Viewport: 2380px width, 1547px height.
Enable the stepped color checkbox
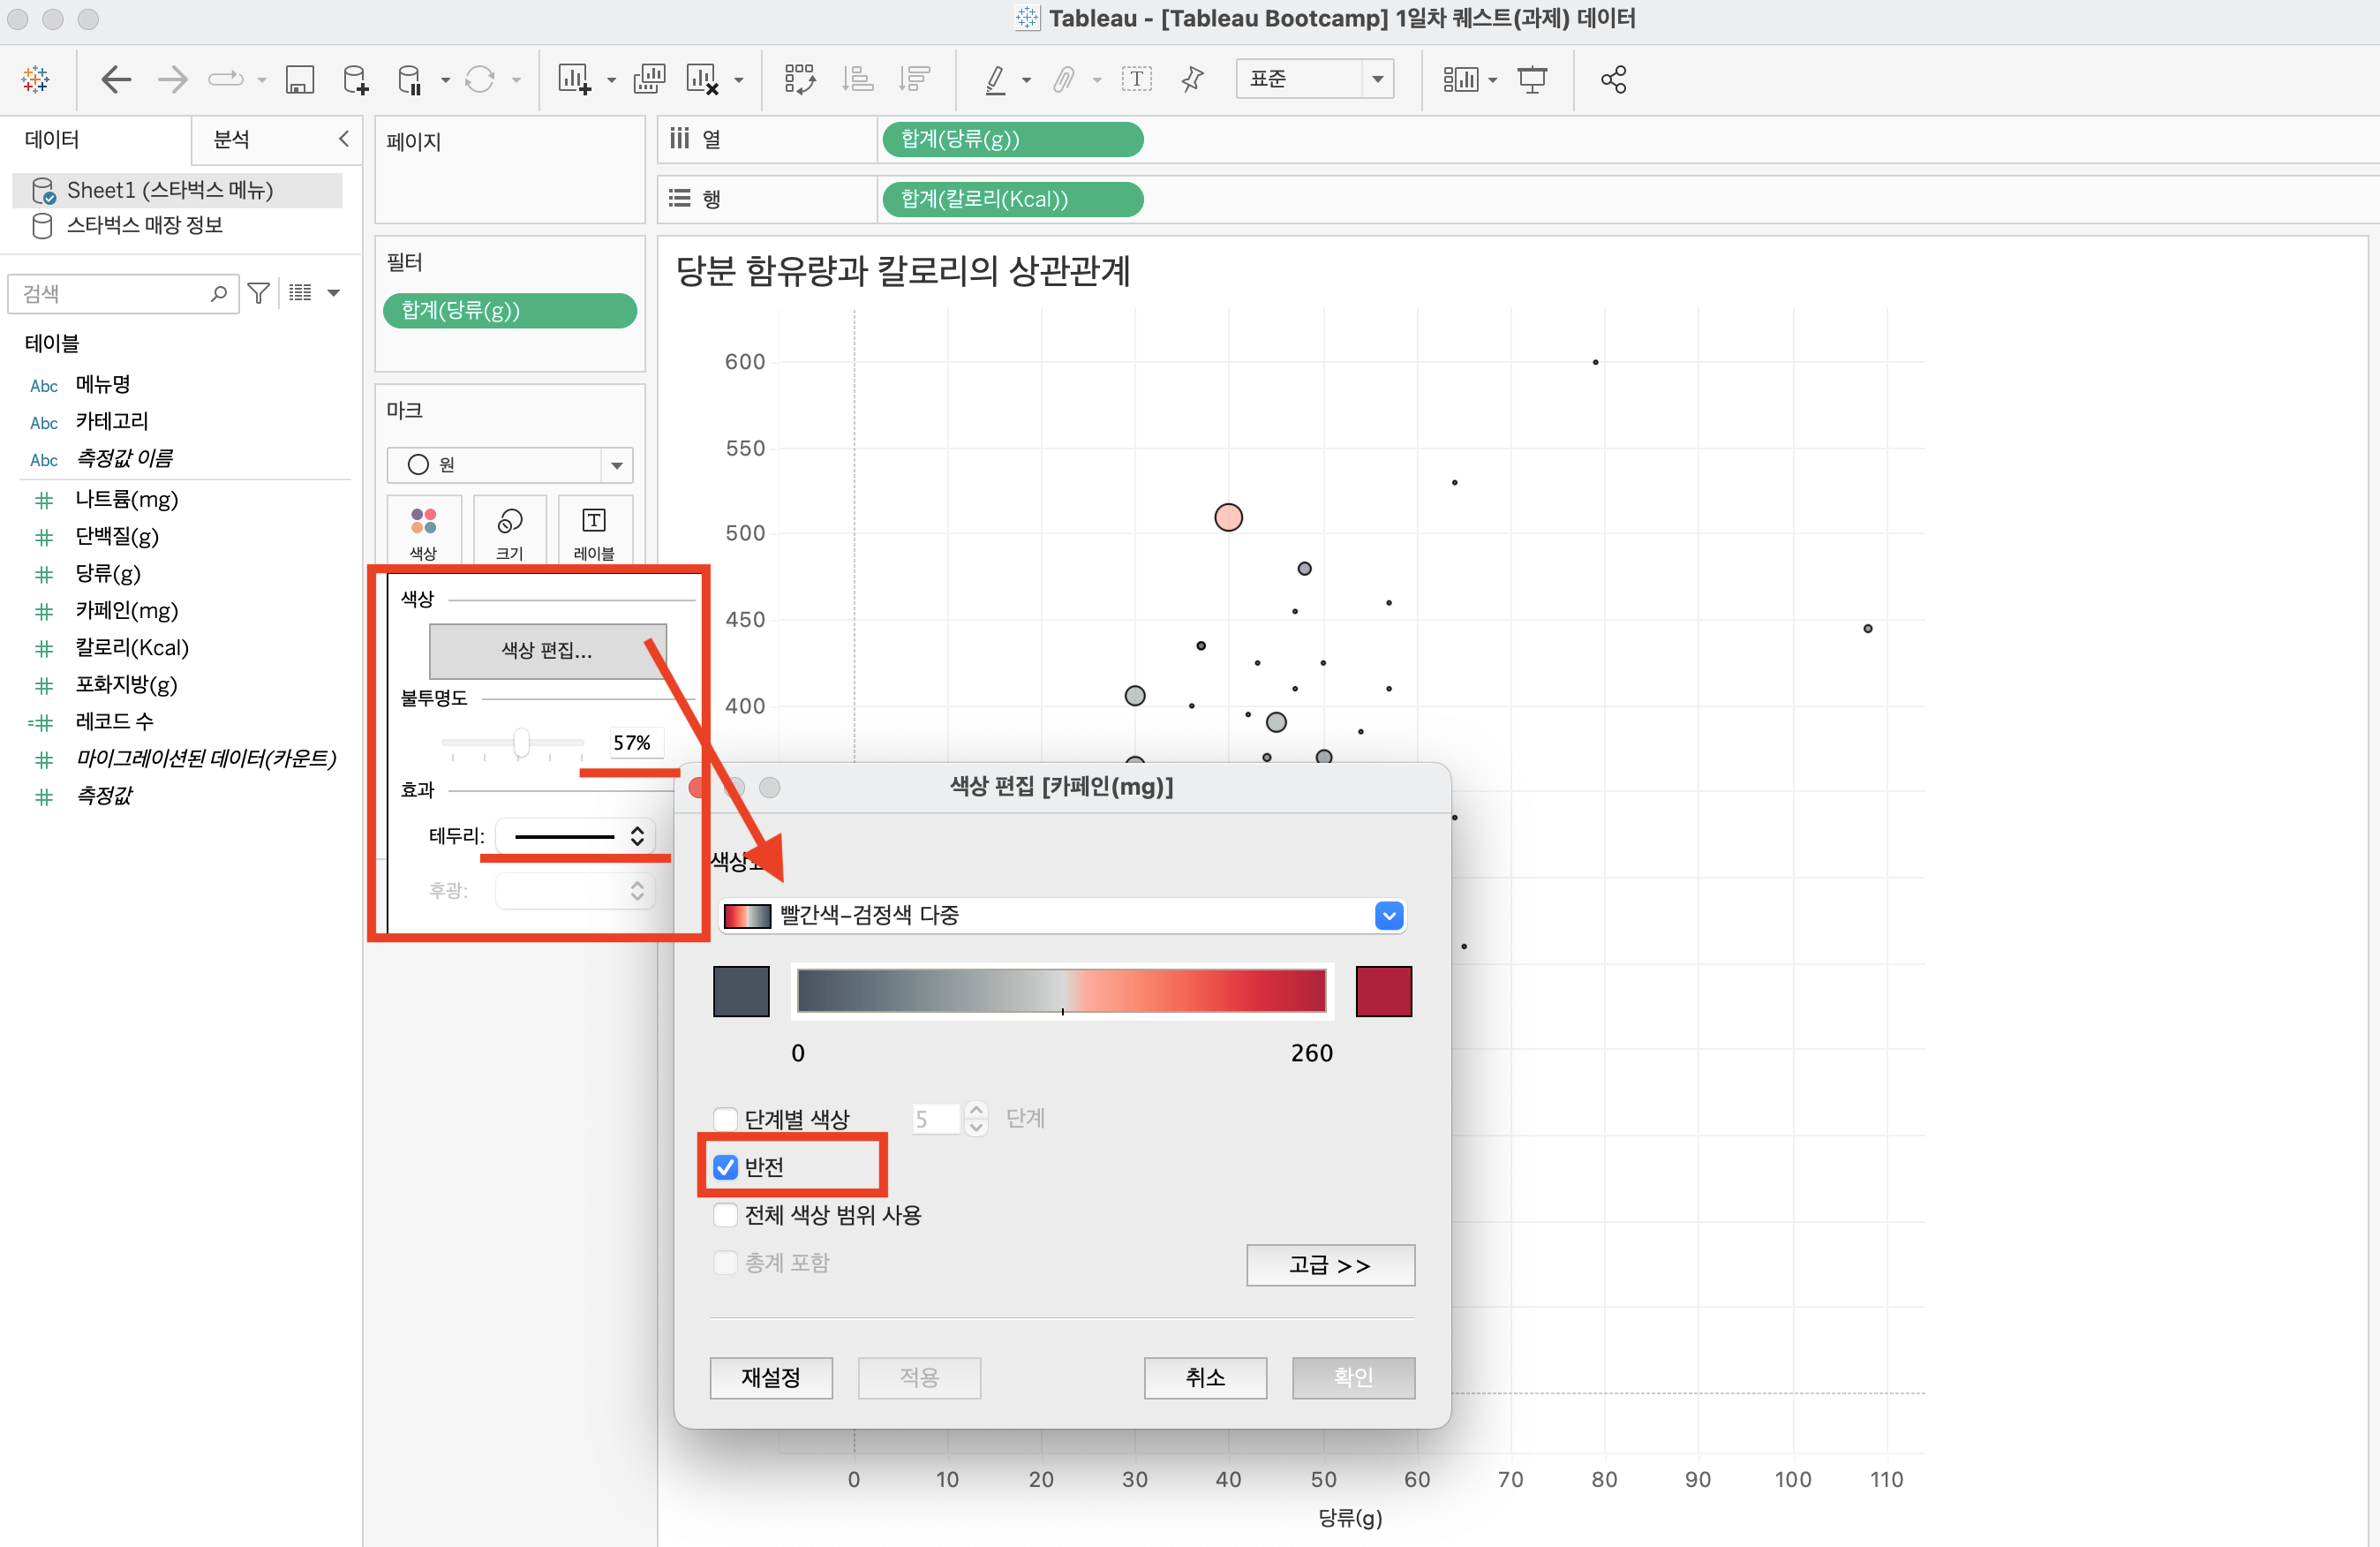click(726, 1118)
